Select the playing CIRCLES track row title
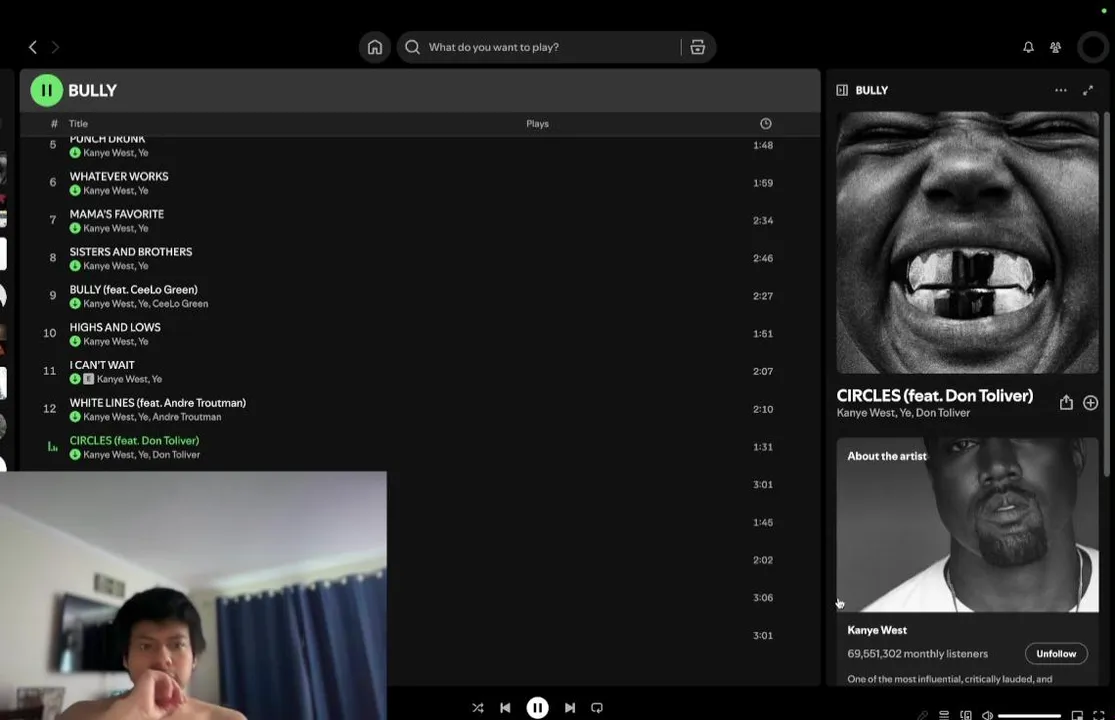 coord(134,441)
